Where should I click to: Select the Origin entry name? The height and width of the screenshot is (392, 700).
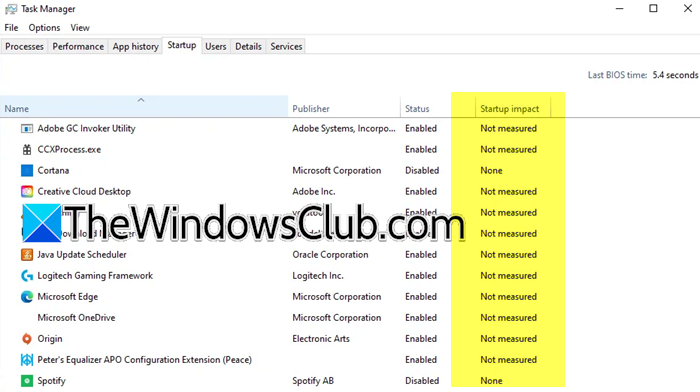(x=50, y=339)
